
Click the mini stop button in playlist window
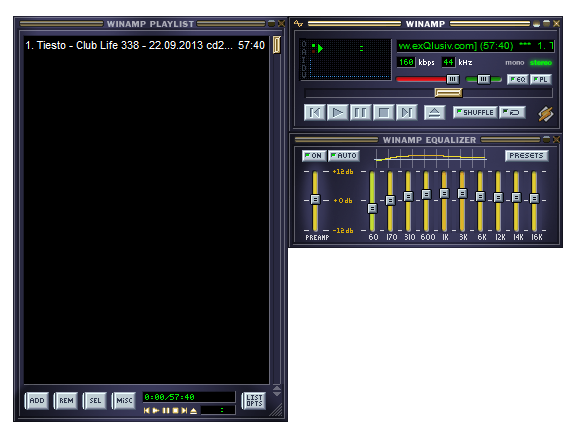(x=175, y=410)
